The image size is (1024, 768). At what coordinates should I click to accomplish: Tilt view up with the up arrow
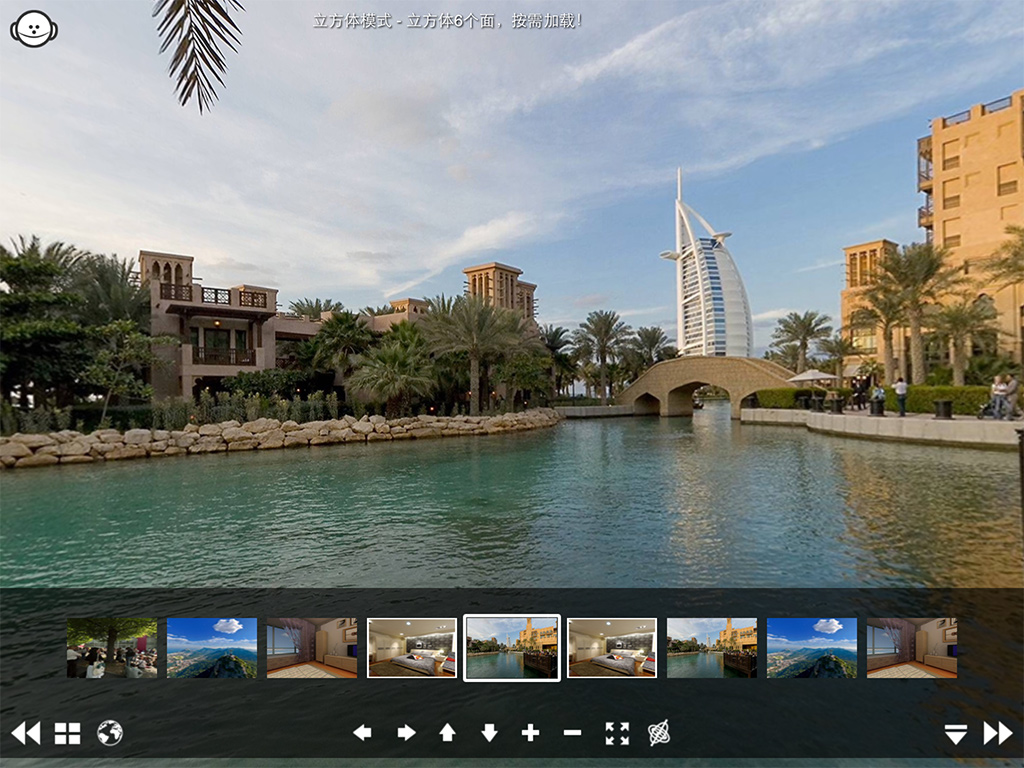[447, 733]
